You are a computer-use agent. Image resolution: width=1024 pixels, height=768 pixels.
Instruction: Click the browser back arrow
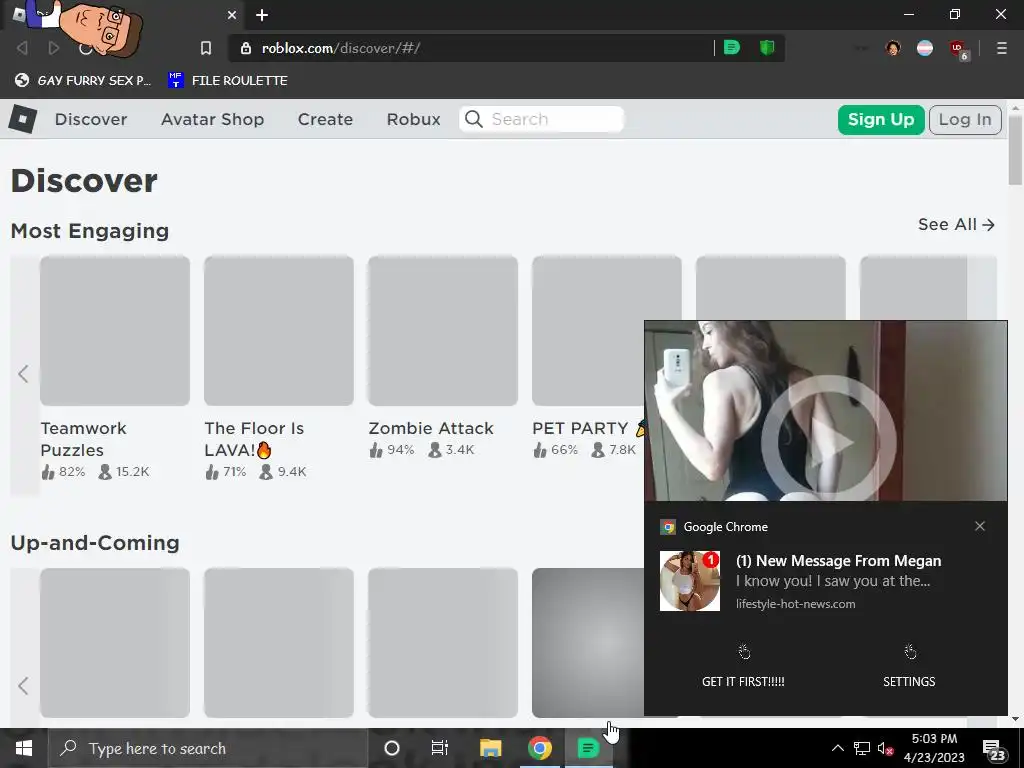click(x=22, y=48)
